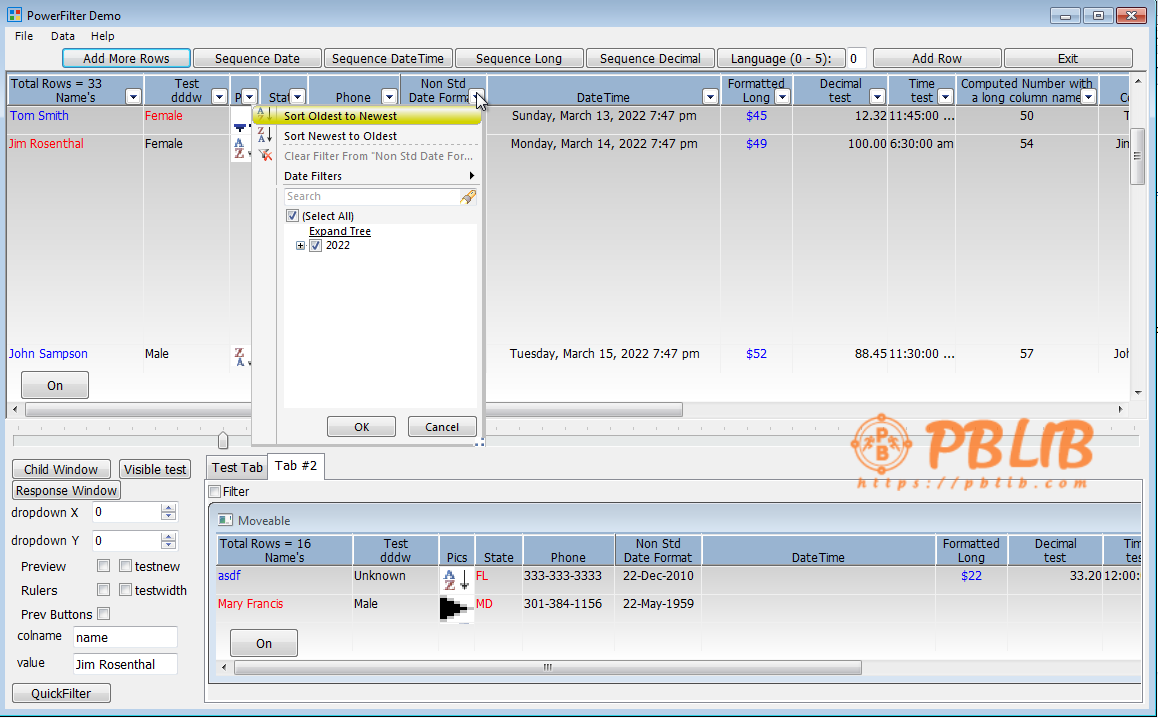Enable the Filter checkbox in Tab #2
This screenshot has height=718, width=1158.
coord(214,491)
